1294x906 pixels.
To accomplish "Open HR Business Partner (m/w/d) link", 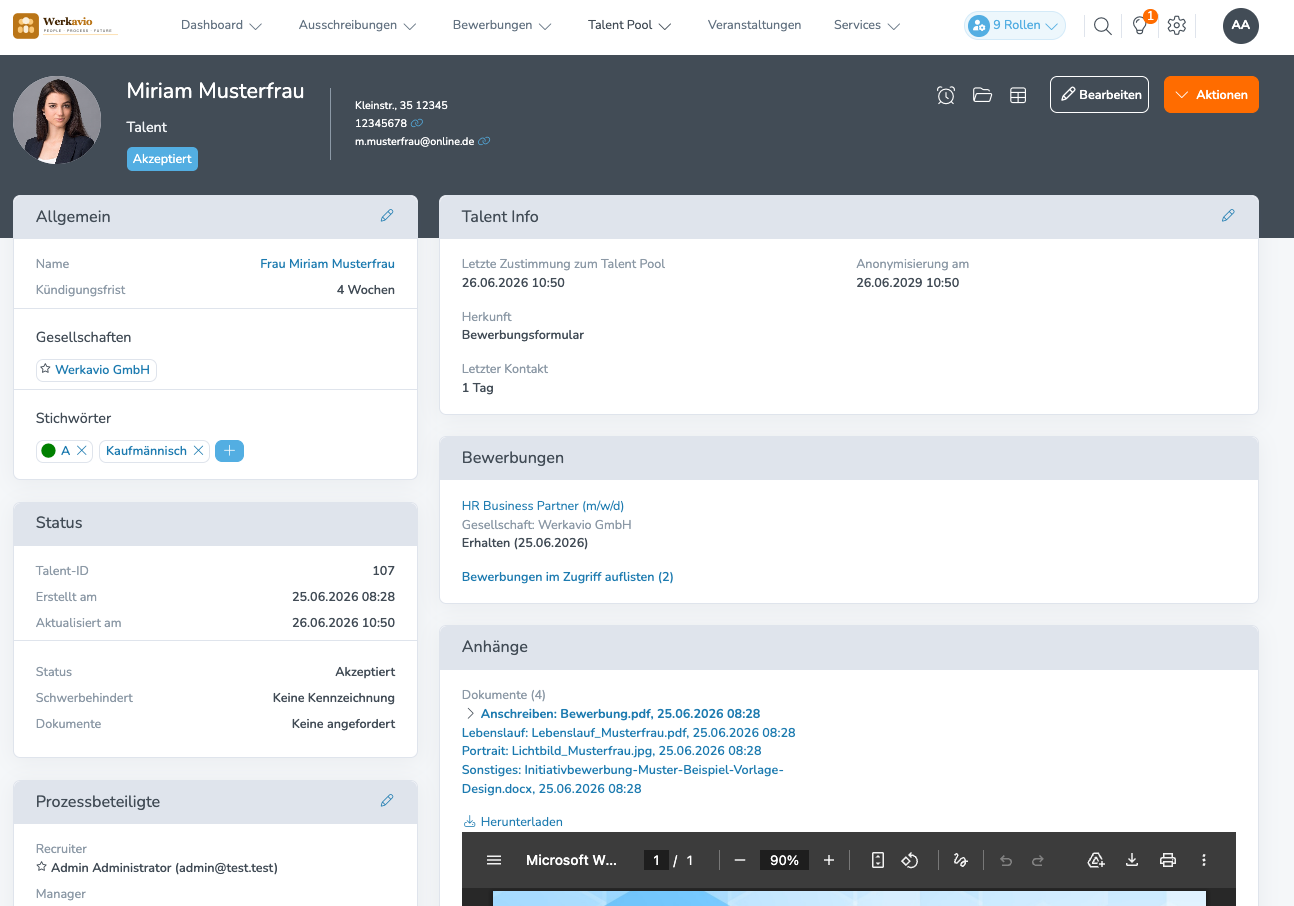I will 543,506.
